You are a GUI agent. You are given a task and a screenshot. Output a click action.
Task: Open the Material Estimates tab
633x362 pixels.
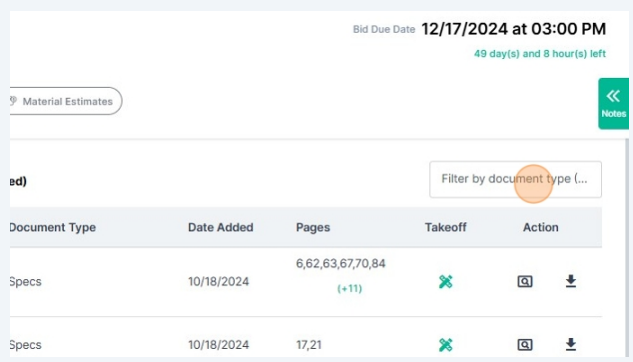point(66,101)
